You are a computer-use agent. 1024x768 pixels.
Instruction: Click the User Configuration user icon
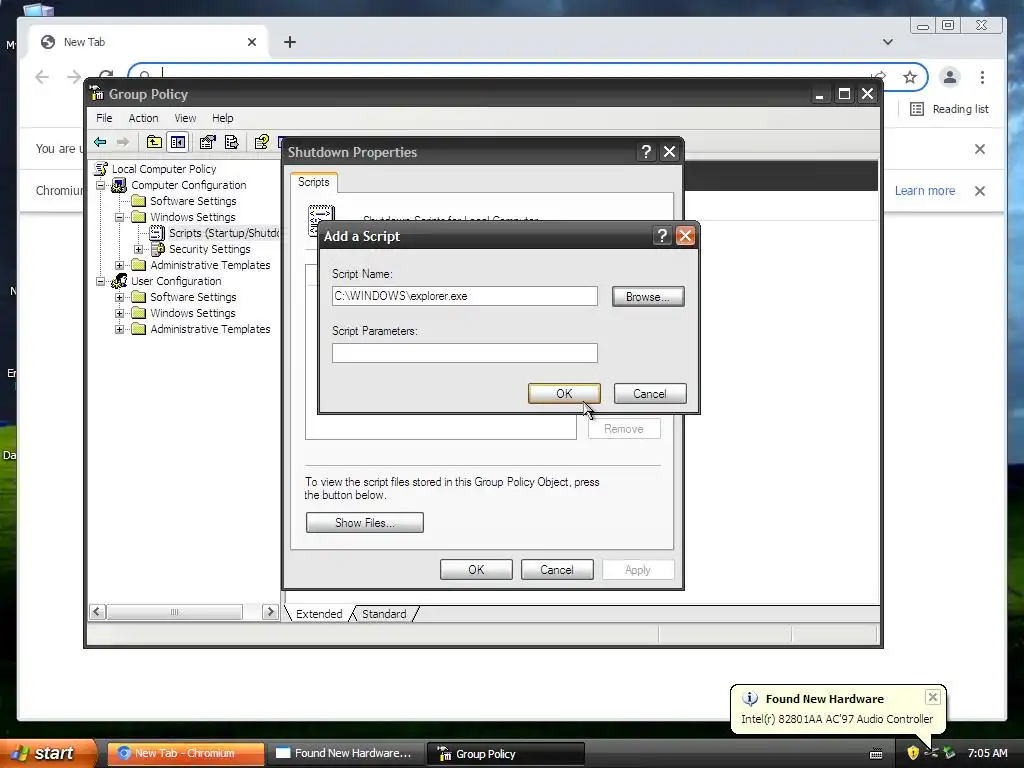pyautogui.click(x=120, y=281)
